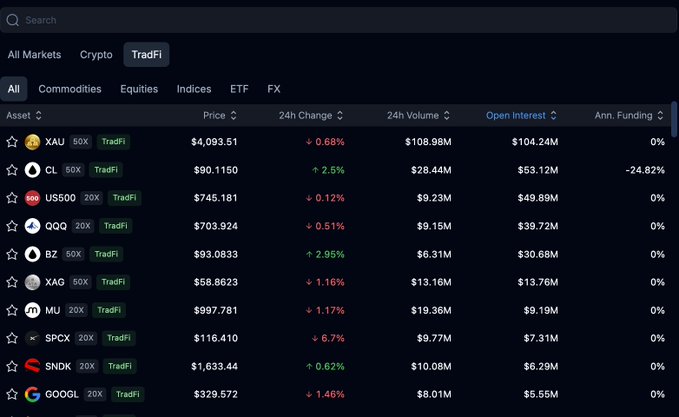Click the SPCX asset logo
The width and height of the screenshot is (679, 417).
point(32,338)
